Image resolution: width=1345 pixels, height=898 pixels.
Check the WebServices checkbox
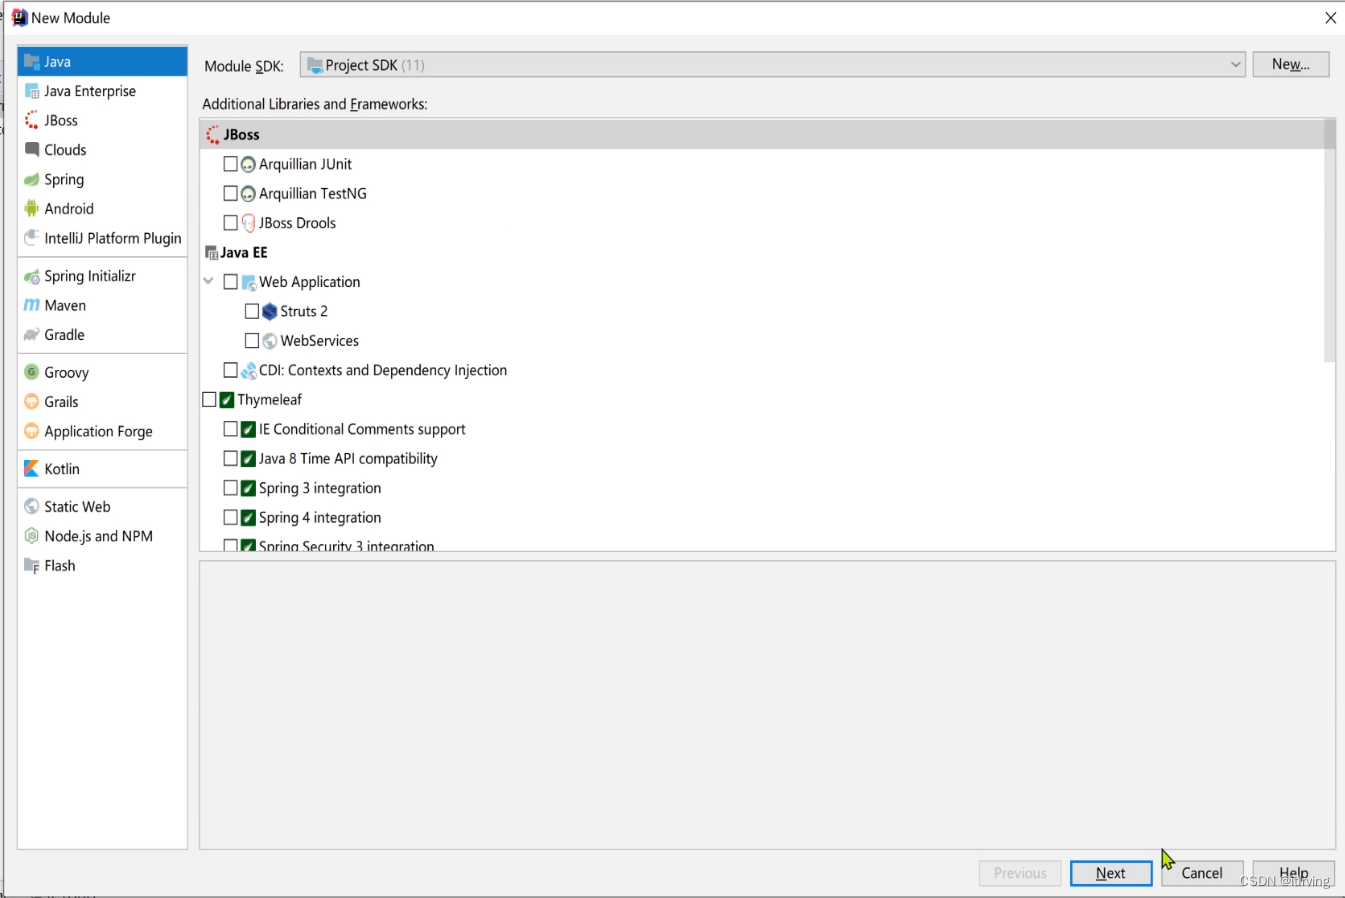pos(252,341)
